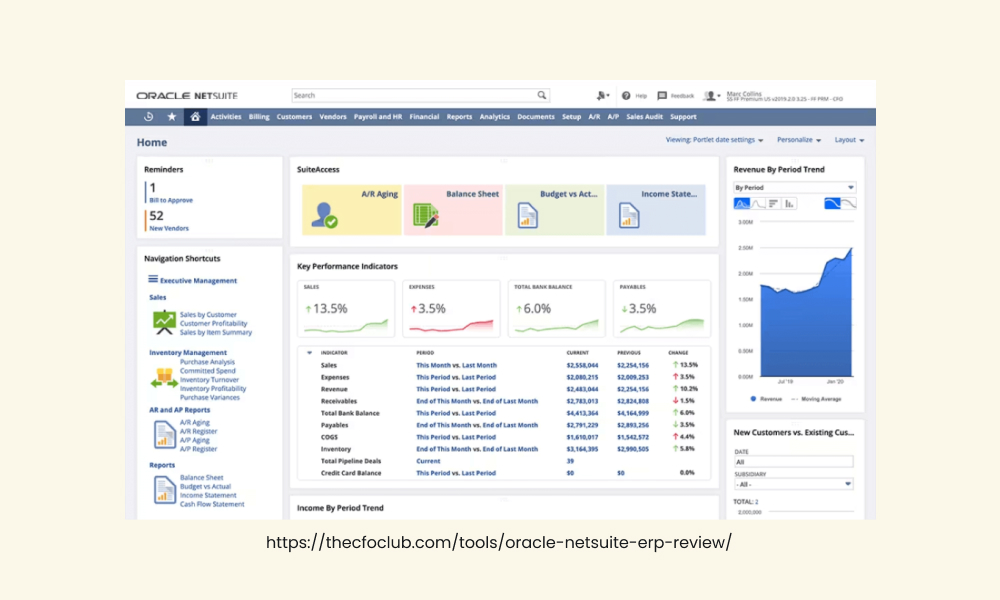The height and width of the screenshot is (600, 1000).
Task: Click the Inventory Management boxes icon
Action: (x=164, y=377)
